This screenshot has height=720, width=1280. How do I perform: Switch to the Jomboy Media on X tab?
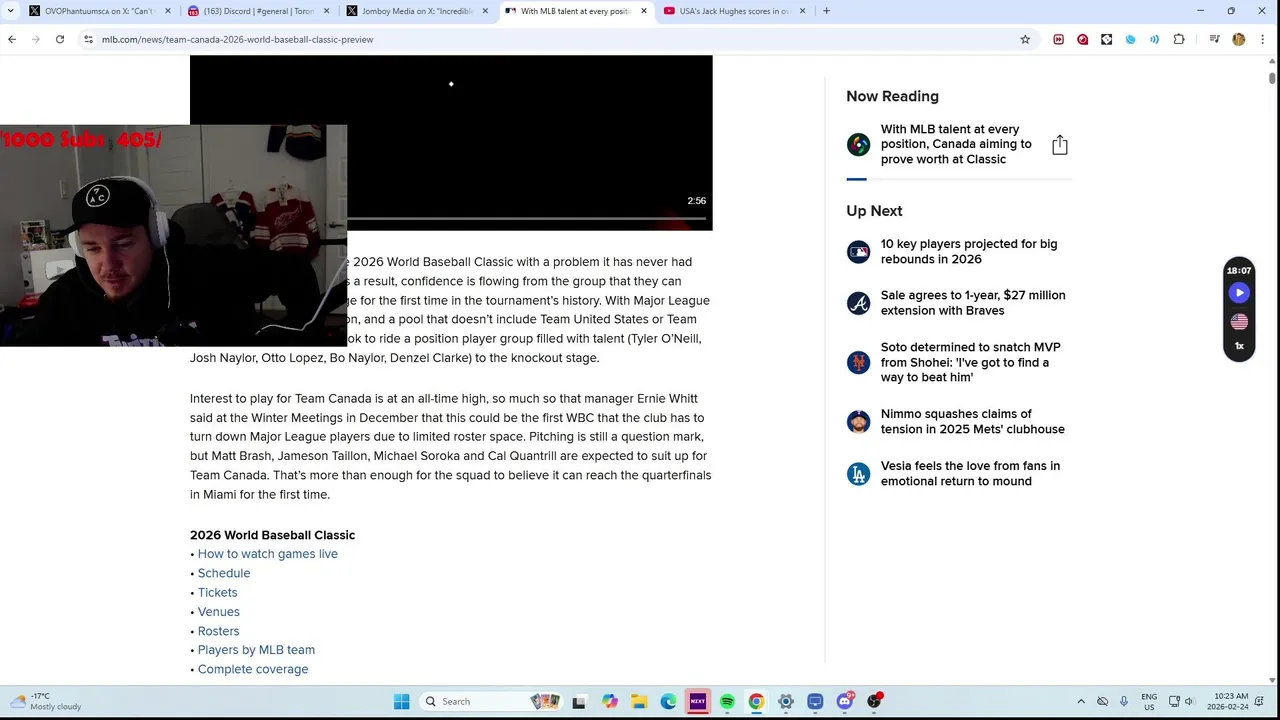tap(415, 11)
